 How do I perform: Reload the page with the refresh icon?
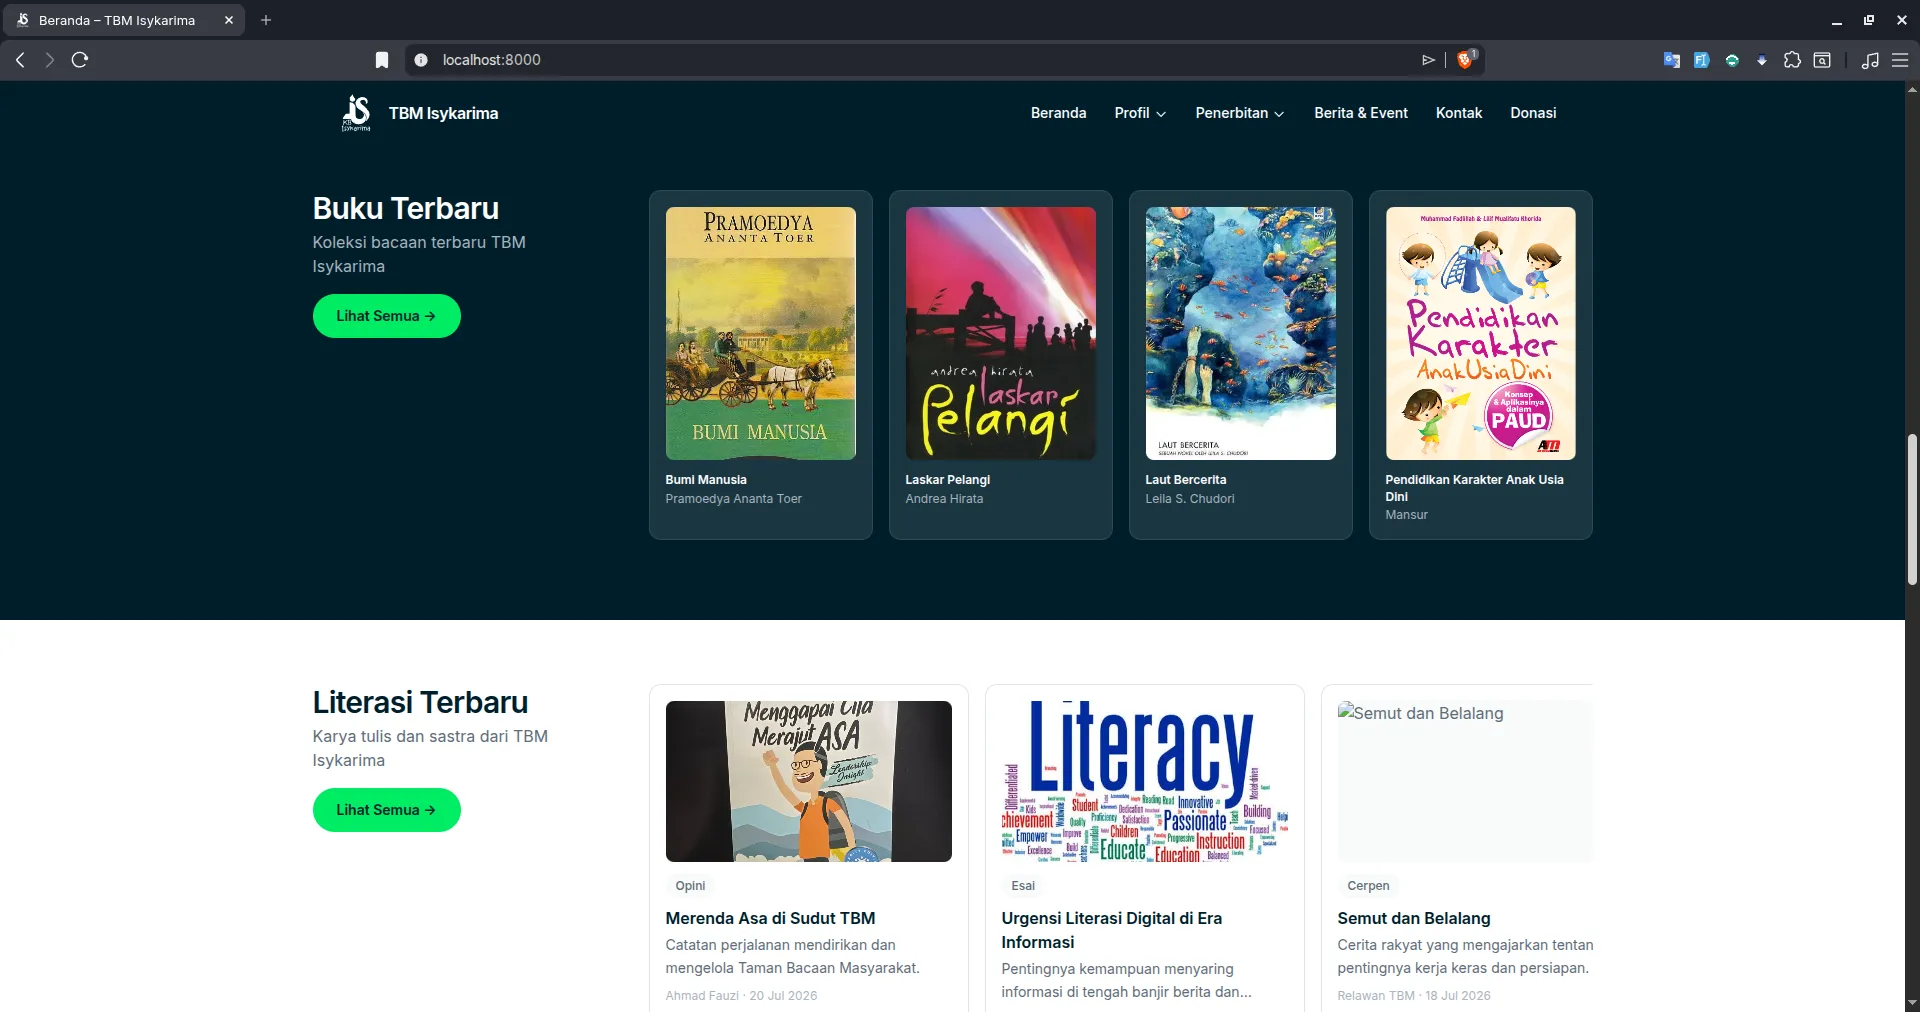pos(80,60)
